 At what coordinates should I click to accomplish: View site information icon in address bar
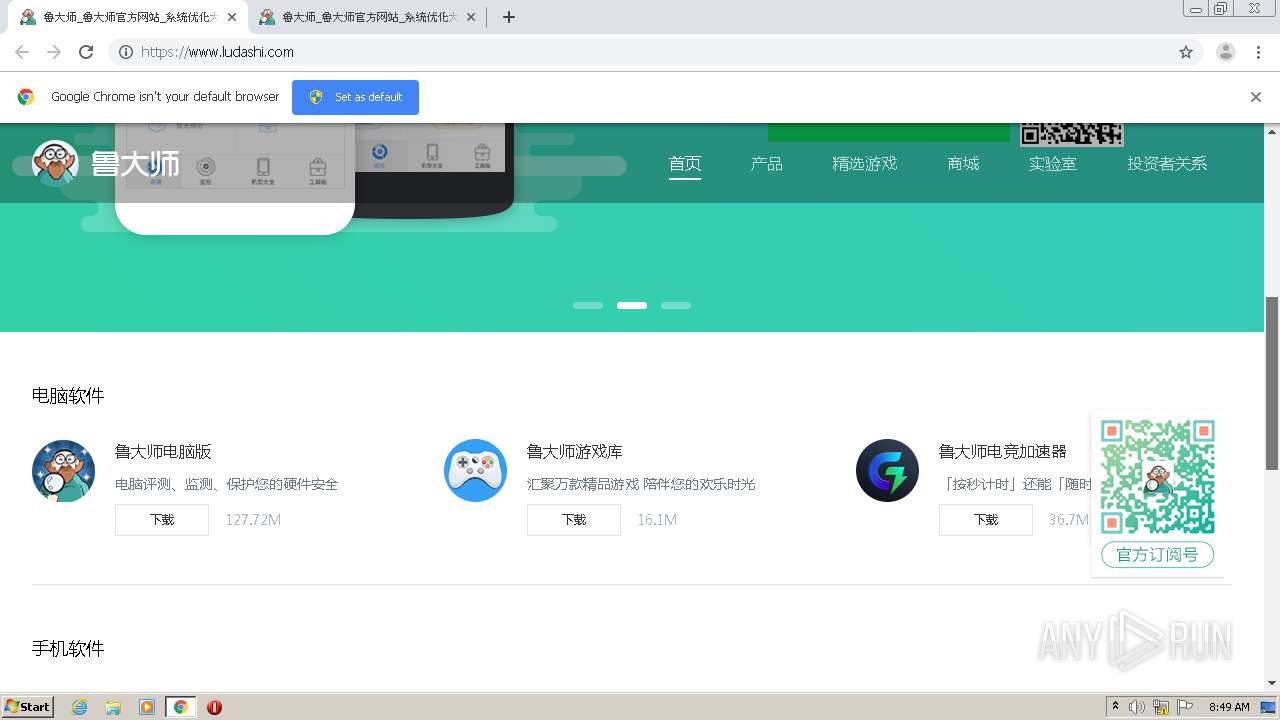tap(126, 52)
